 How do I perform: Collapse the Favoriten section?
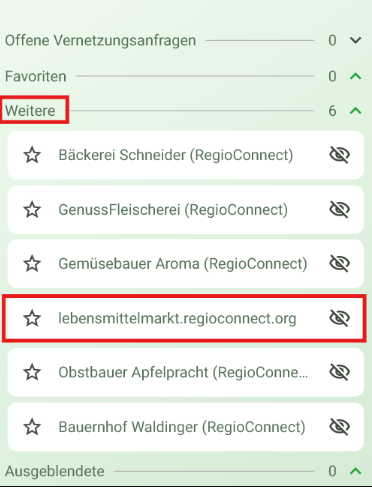coord(356,76)
